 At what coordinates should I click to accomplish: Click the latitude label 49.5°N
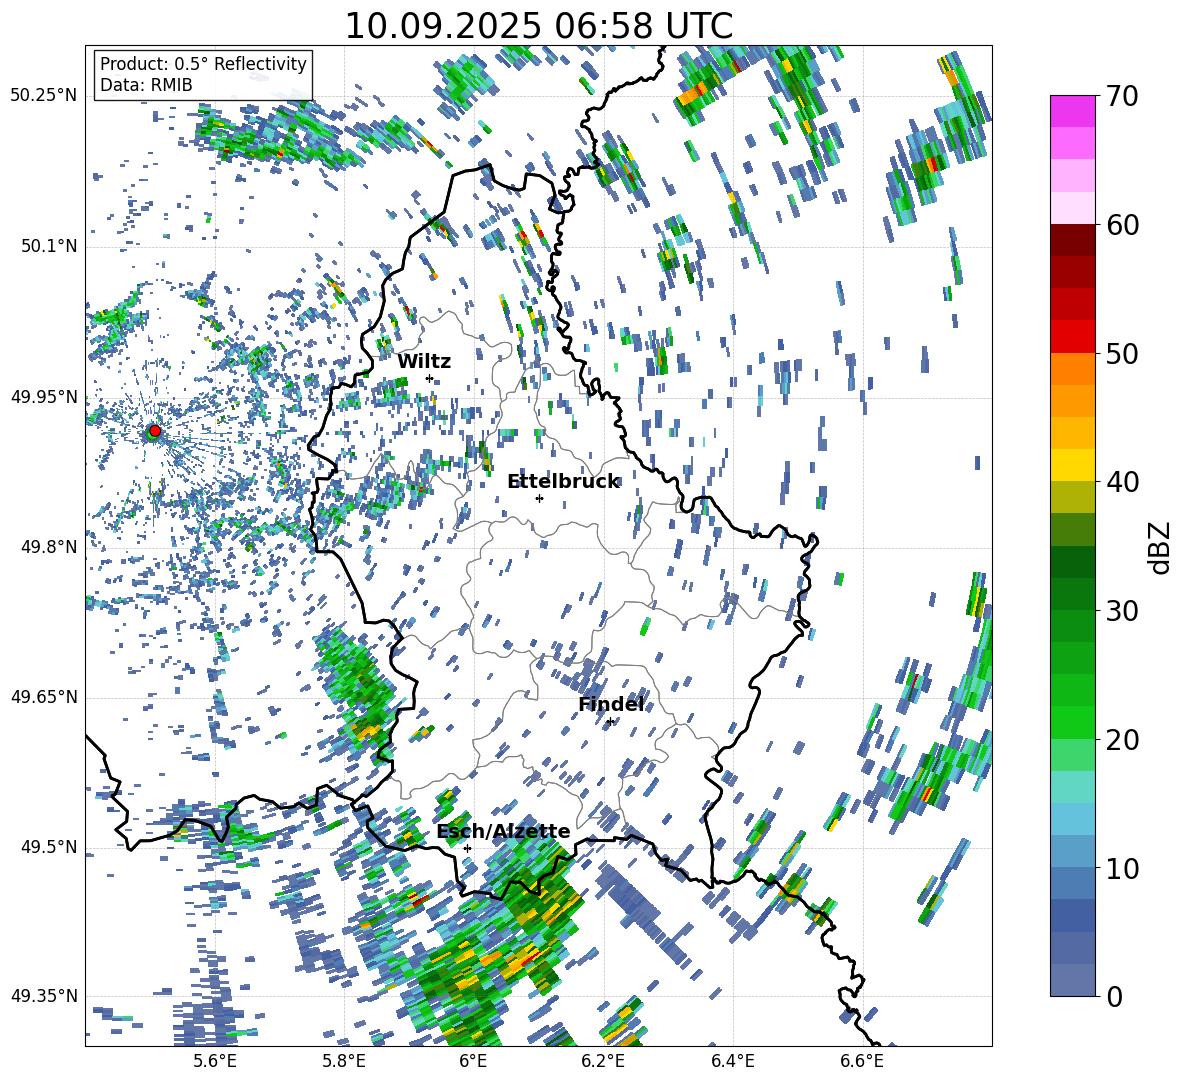click(x=48, y=847)
